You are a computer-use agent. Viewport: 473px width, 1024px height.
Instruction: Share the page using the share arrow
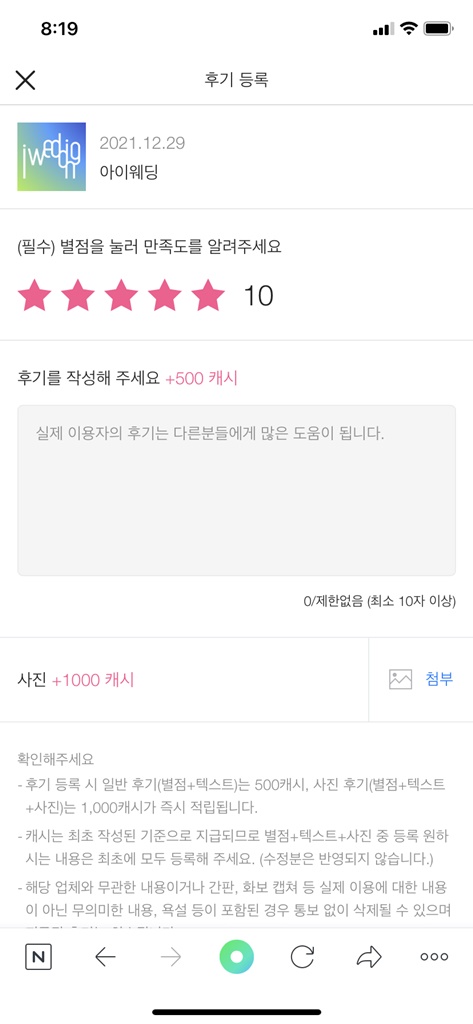(368, 957)
